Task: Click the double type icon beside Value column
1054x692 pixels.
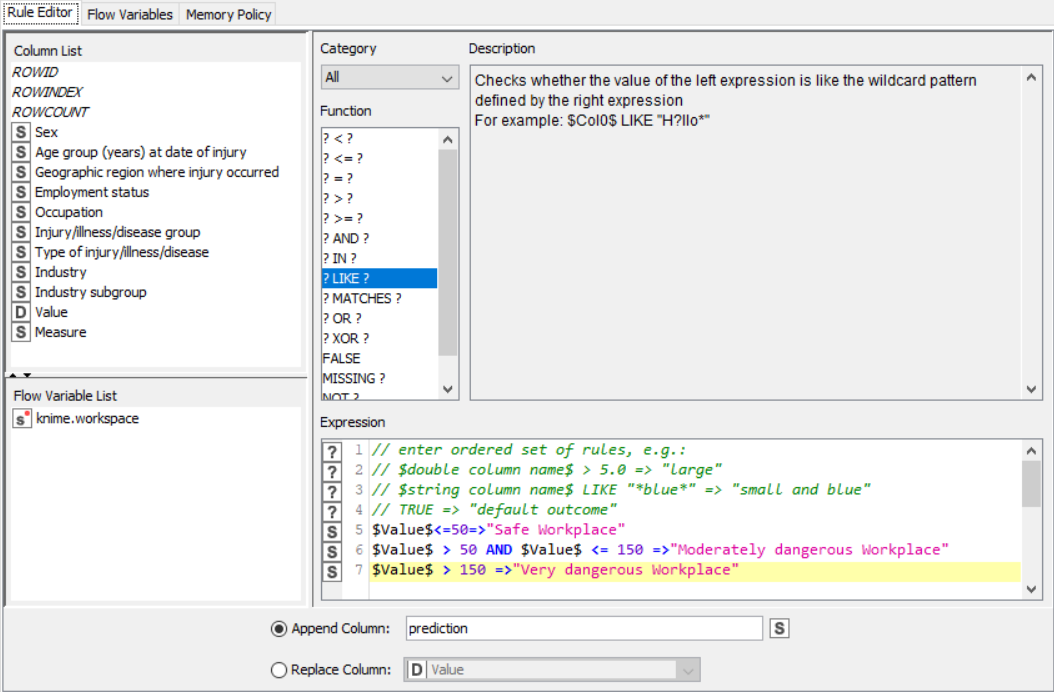Action: pos(21,312)
